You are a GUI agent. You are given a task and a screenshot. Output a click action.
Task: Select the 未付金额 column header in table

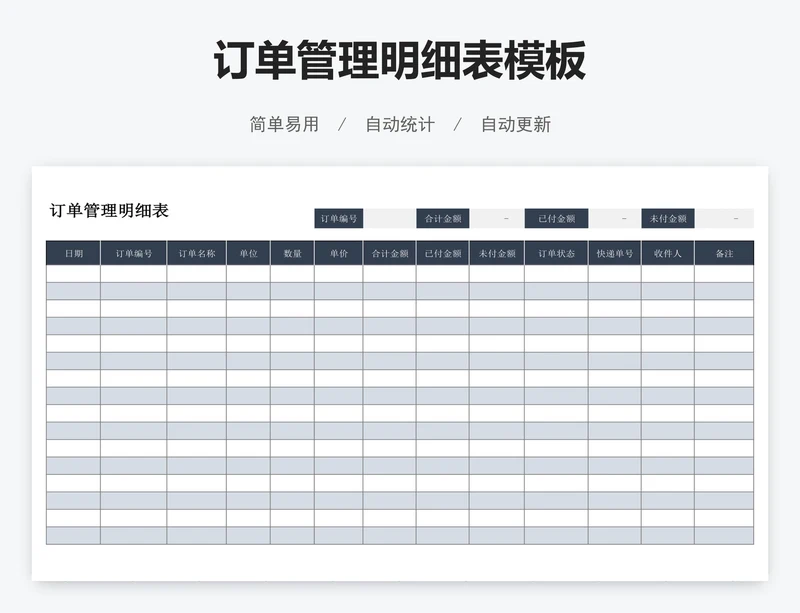pyautogui.click(x=497, y=253)
